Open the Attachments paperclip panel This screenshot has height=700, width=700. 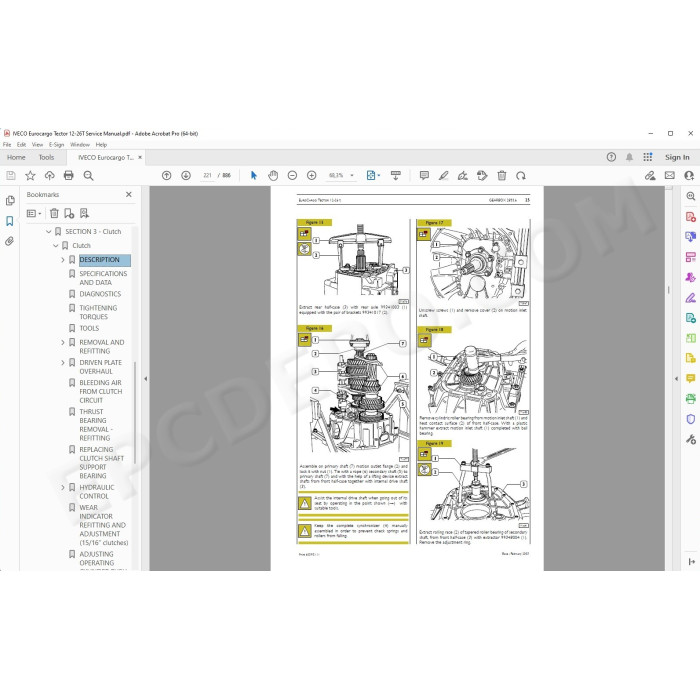[10, 242]
